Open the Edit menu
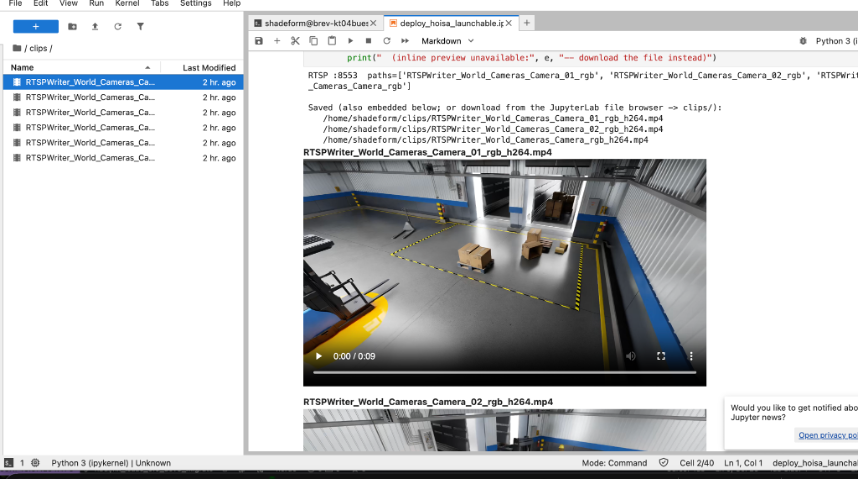The image size is (858, 480). coord(40,3)
